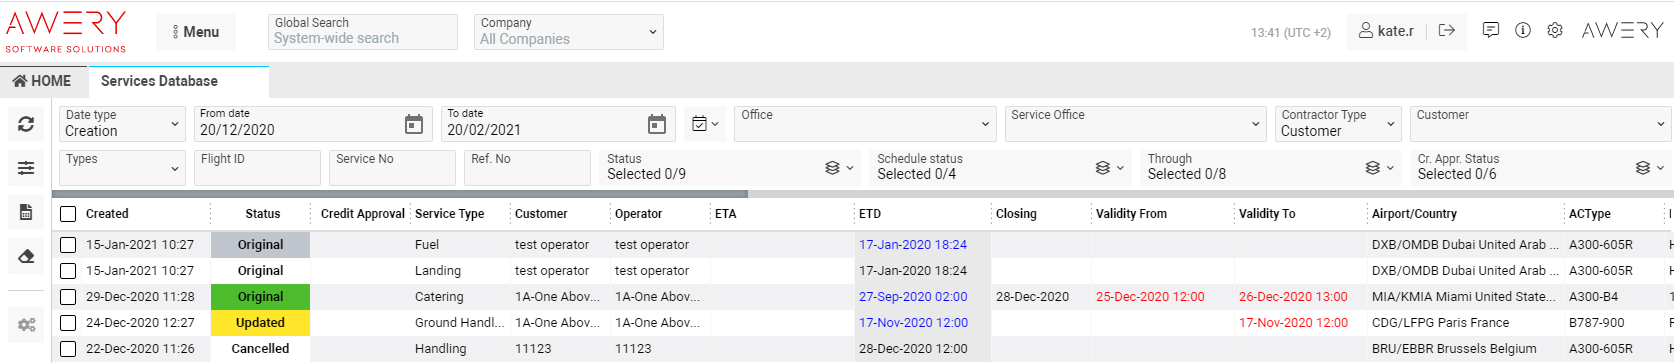
Task: Sort by the Service Type column header
Action: tap(449, 214)
